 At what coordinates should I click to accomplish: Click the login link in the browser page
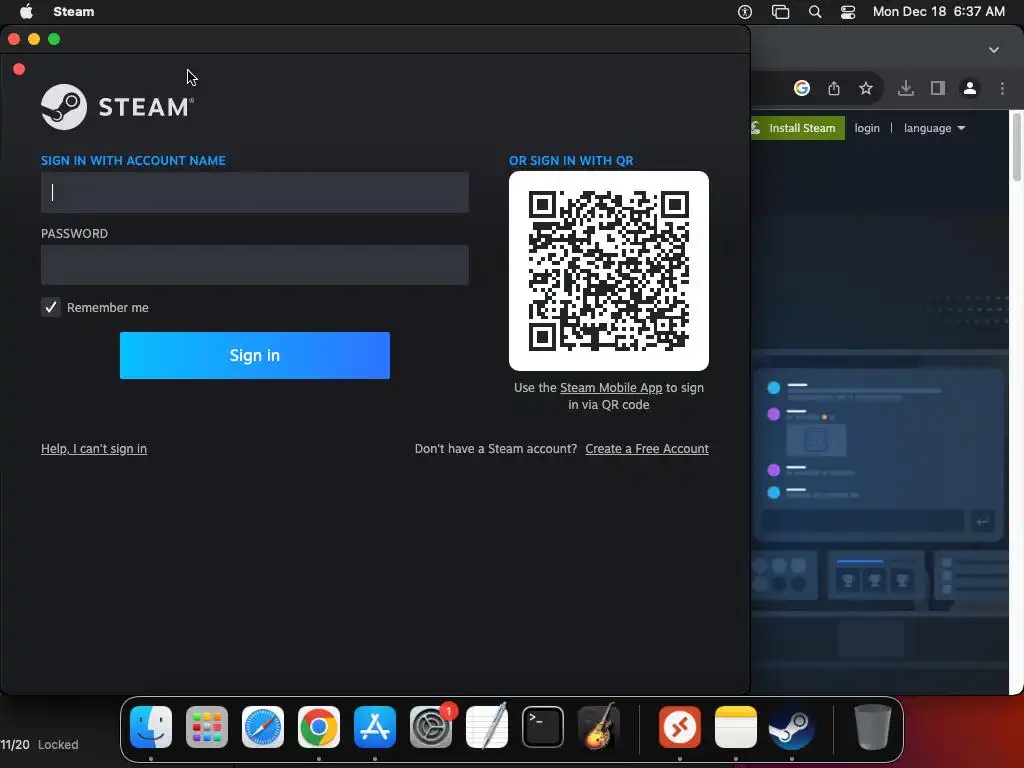click(867, 128)
